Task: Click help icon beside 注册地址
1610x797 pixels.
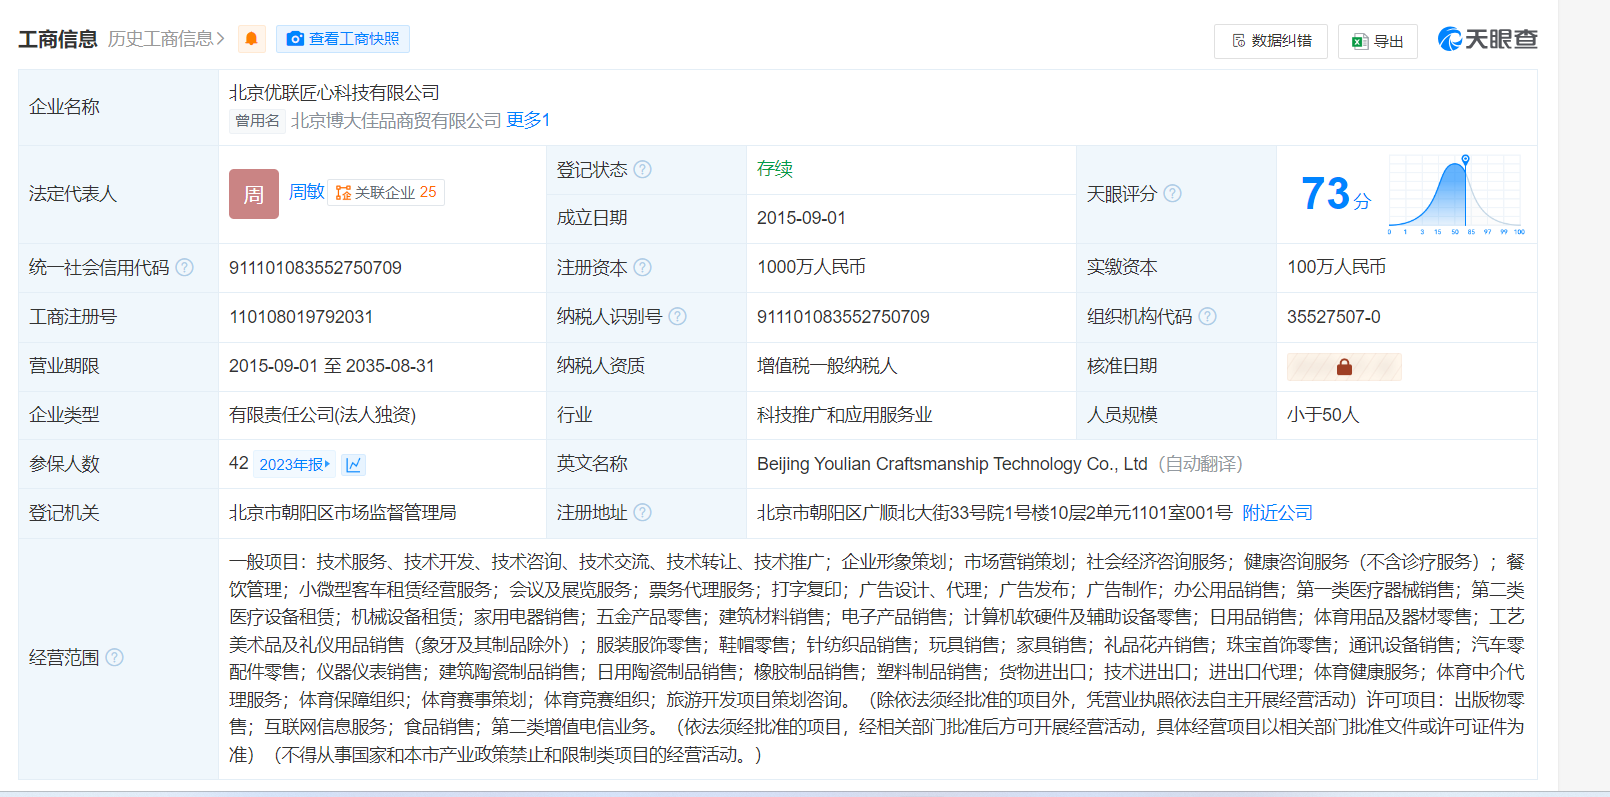Action: pyautogui.click(x=643, y=513)
